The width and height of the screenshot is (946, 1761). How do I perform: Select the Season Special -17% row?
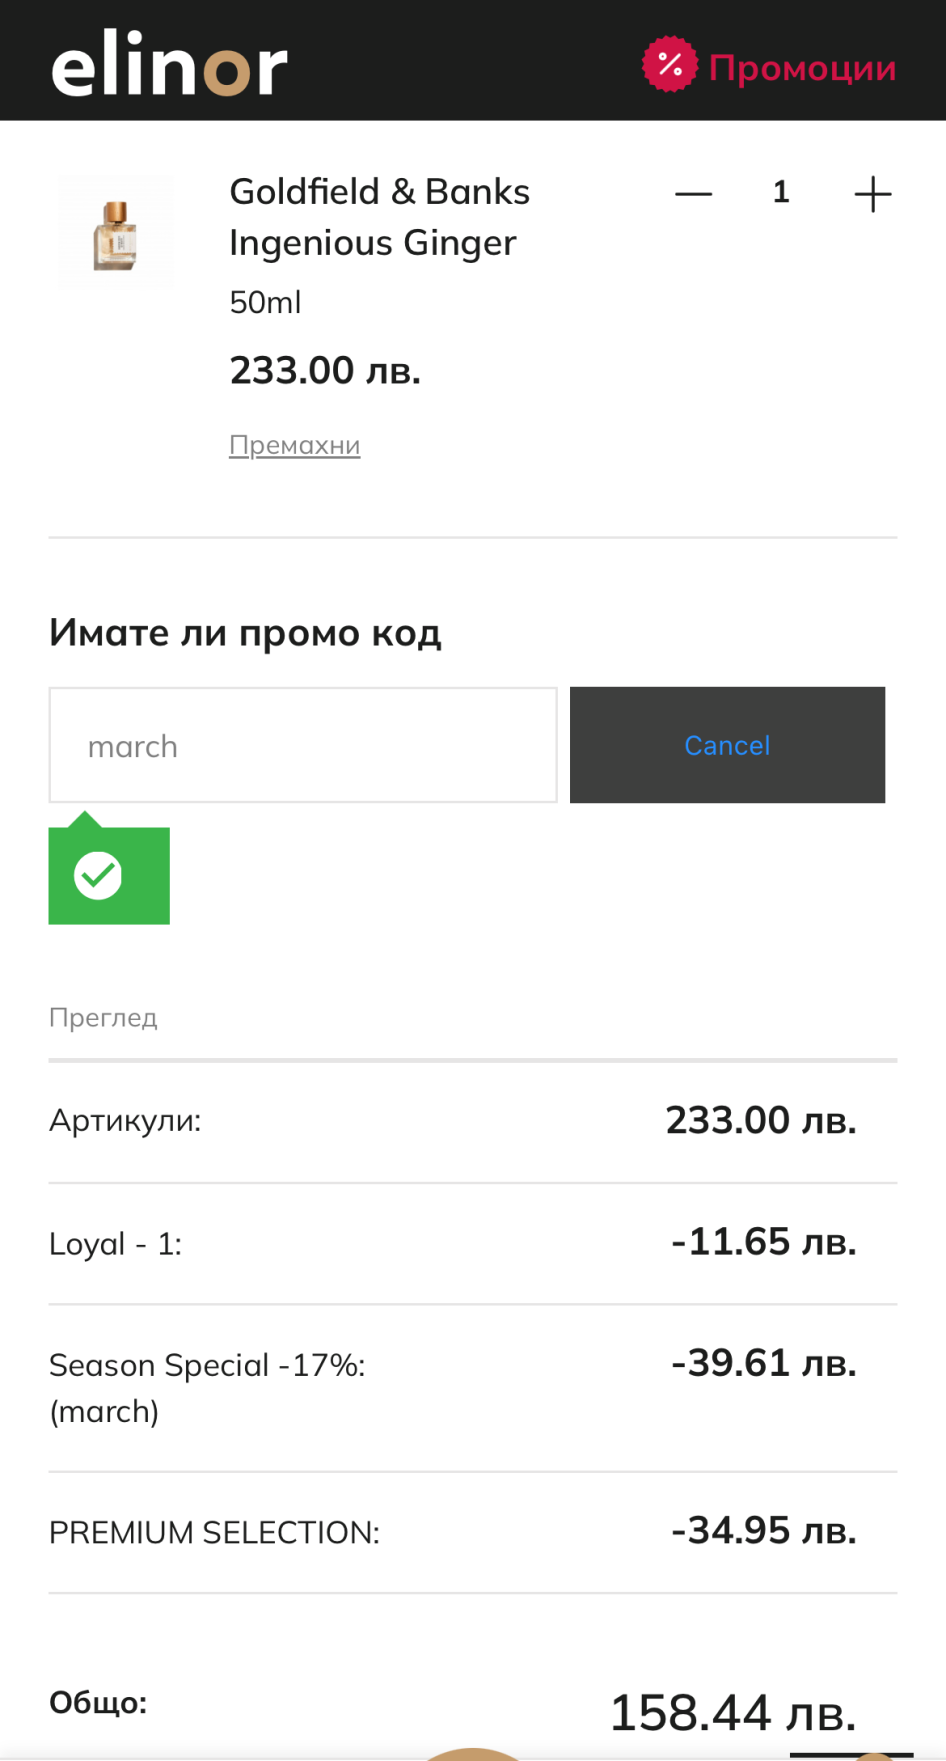pos(472,1387)
